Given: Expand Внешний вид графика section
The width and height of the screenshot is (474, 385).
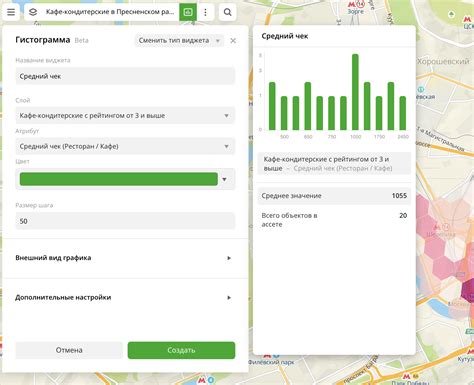Looking at the screenshot, I should point(125,258).
